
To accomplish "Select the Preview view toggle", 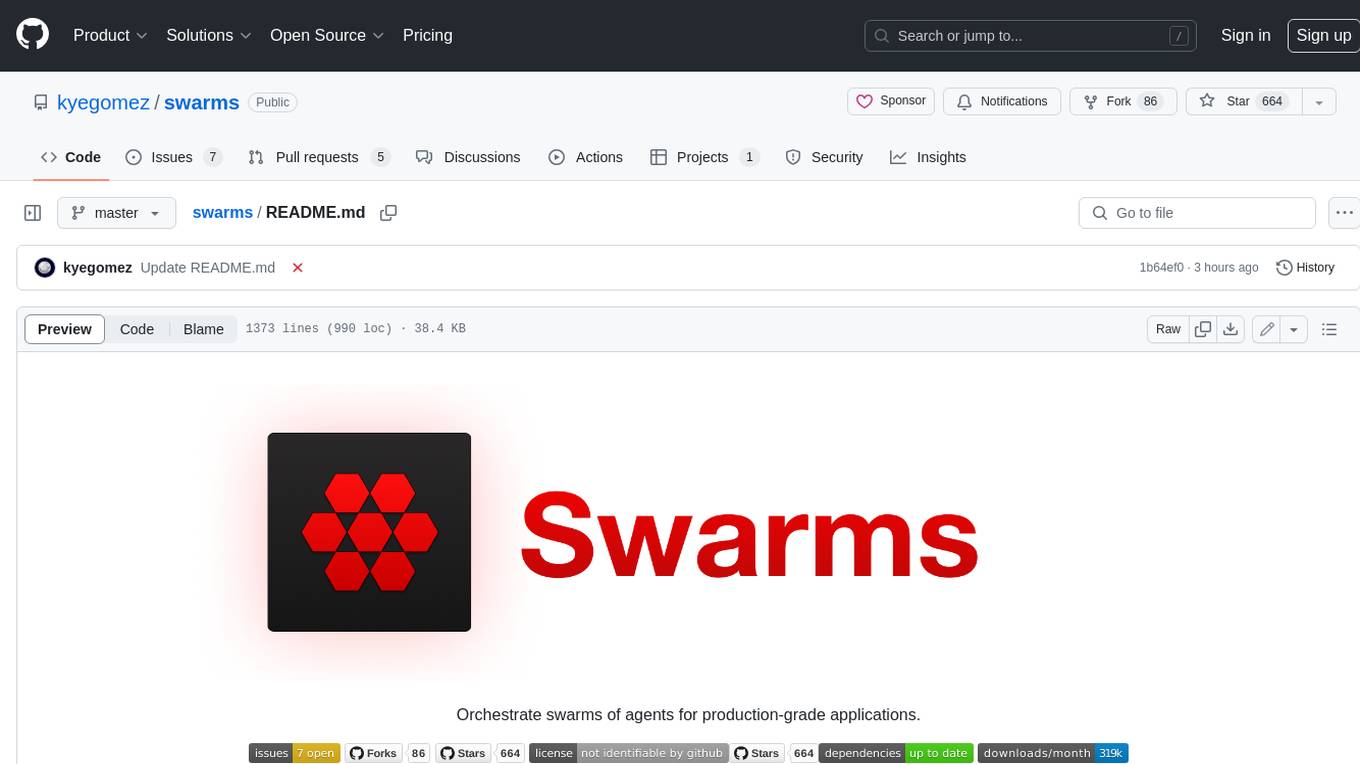I will [65, 329].
